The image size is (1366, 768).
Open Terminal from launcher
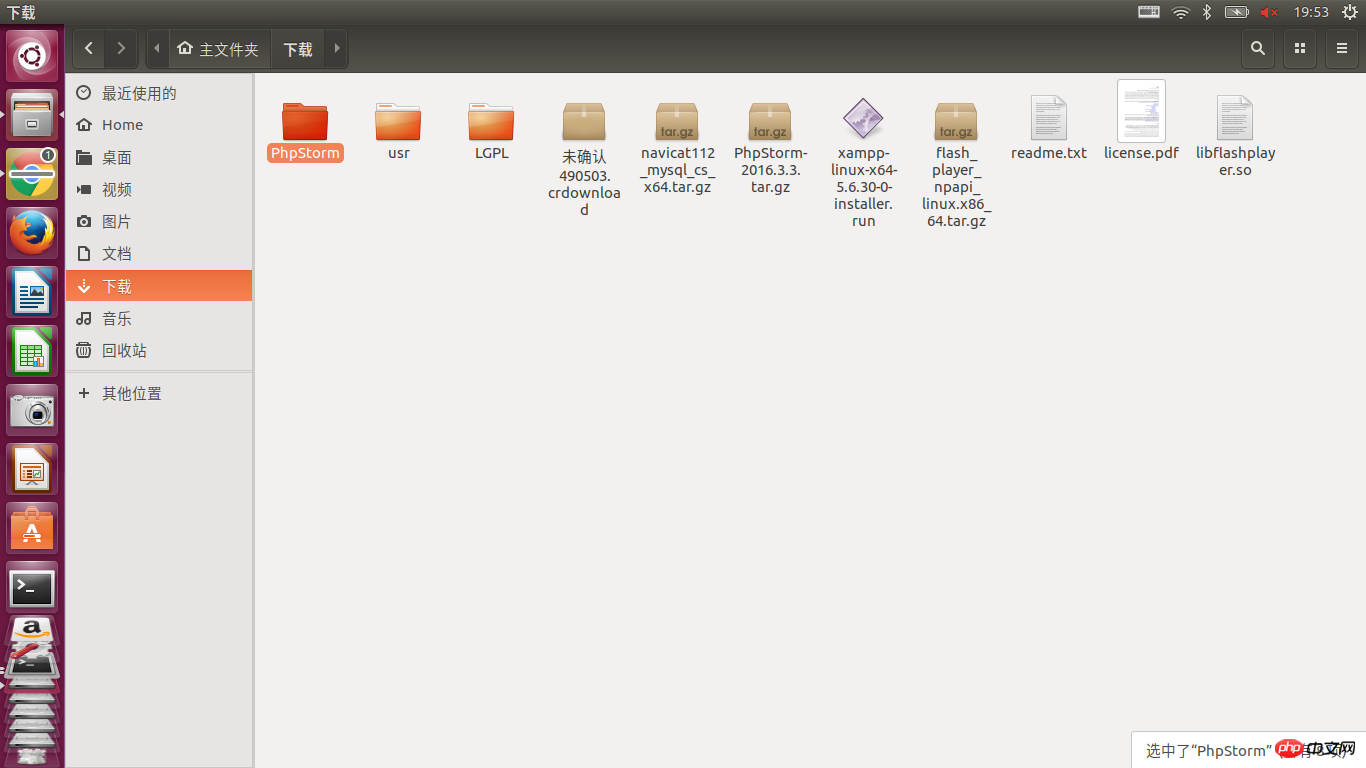click(x=32, y=588)
